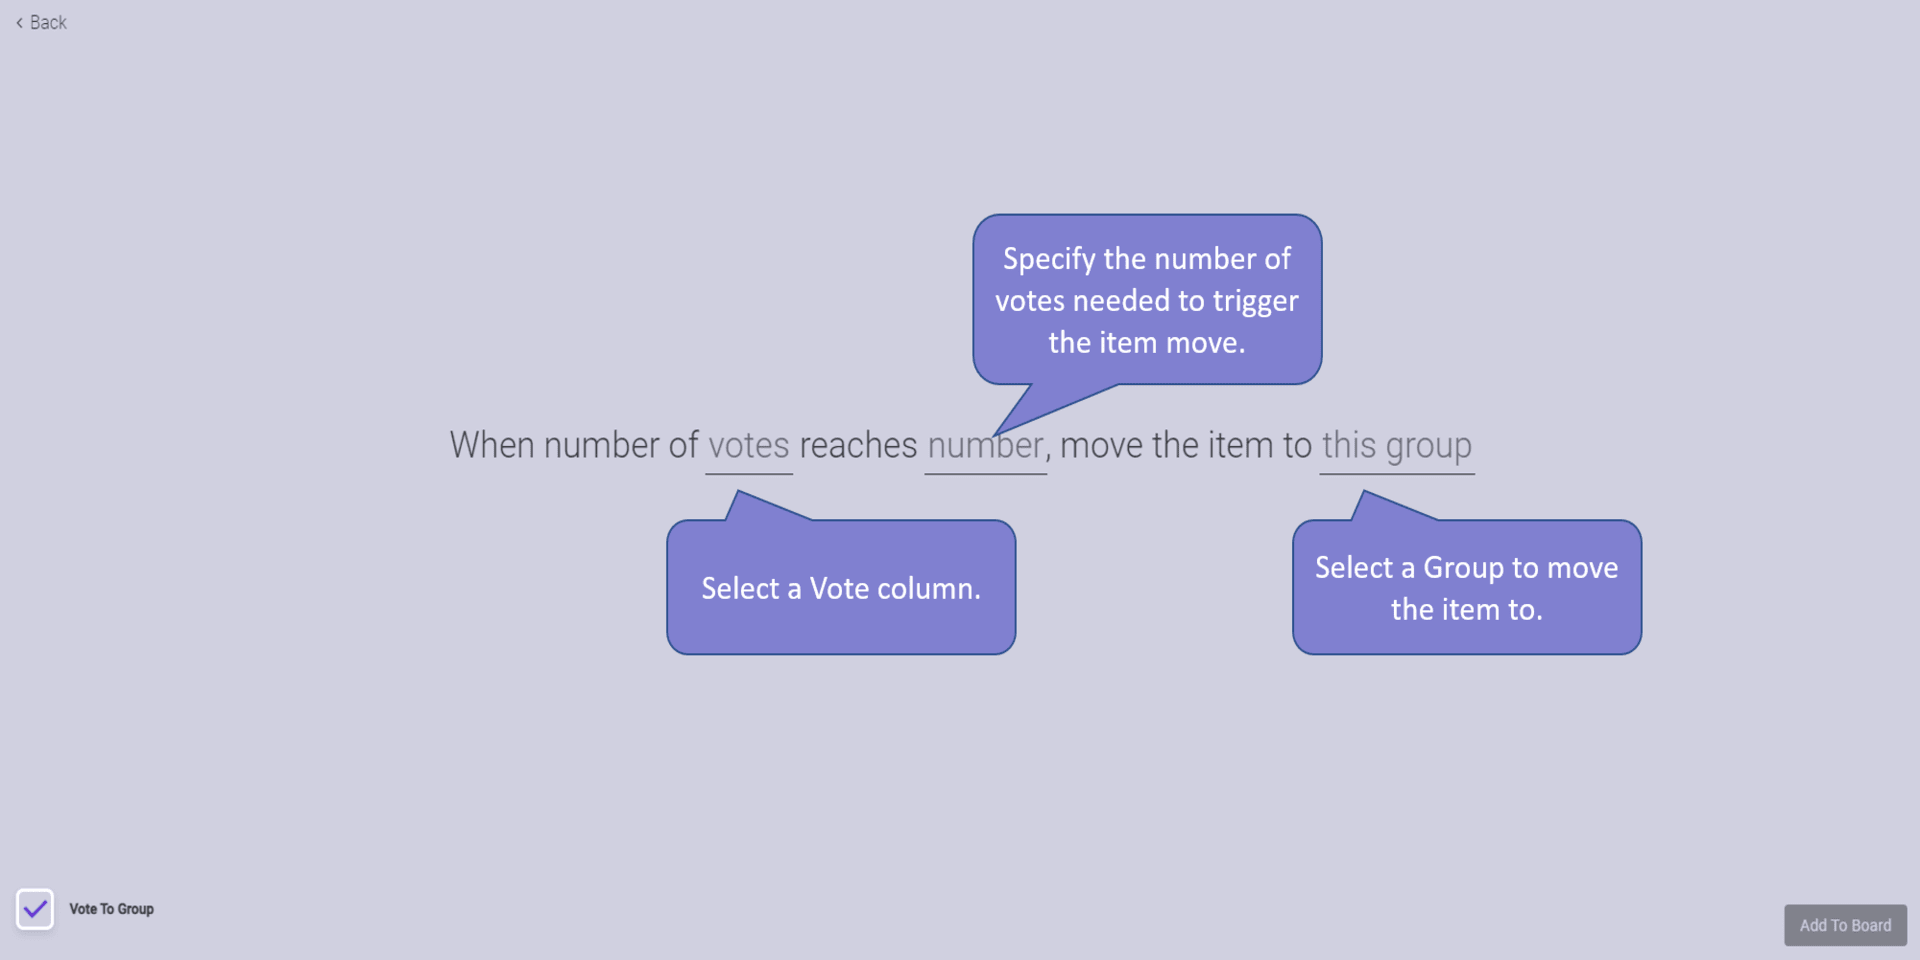The width and height of the screenshot is (1920, 960).
Task: Pick destination via underlined 'this group'
Action: coord(1397,446)
